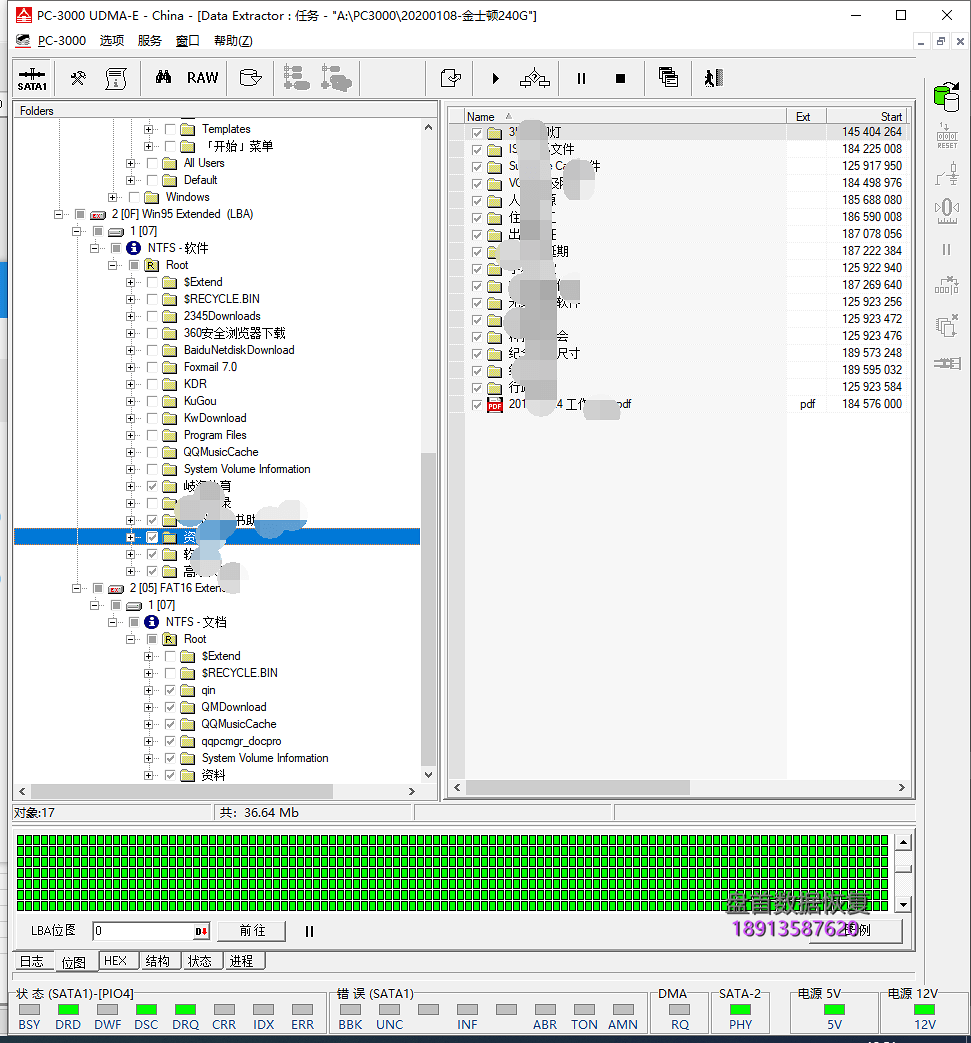Toggle checkbox for 2345Downloads folder

[152, 316]
